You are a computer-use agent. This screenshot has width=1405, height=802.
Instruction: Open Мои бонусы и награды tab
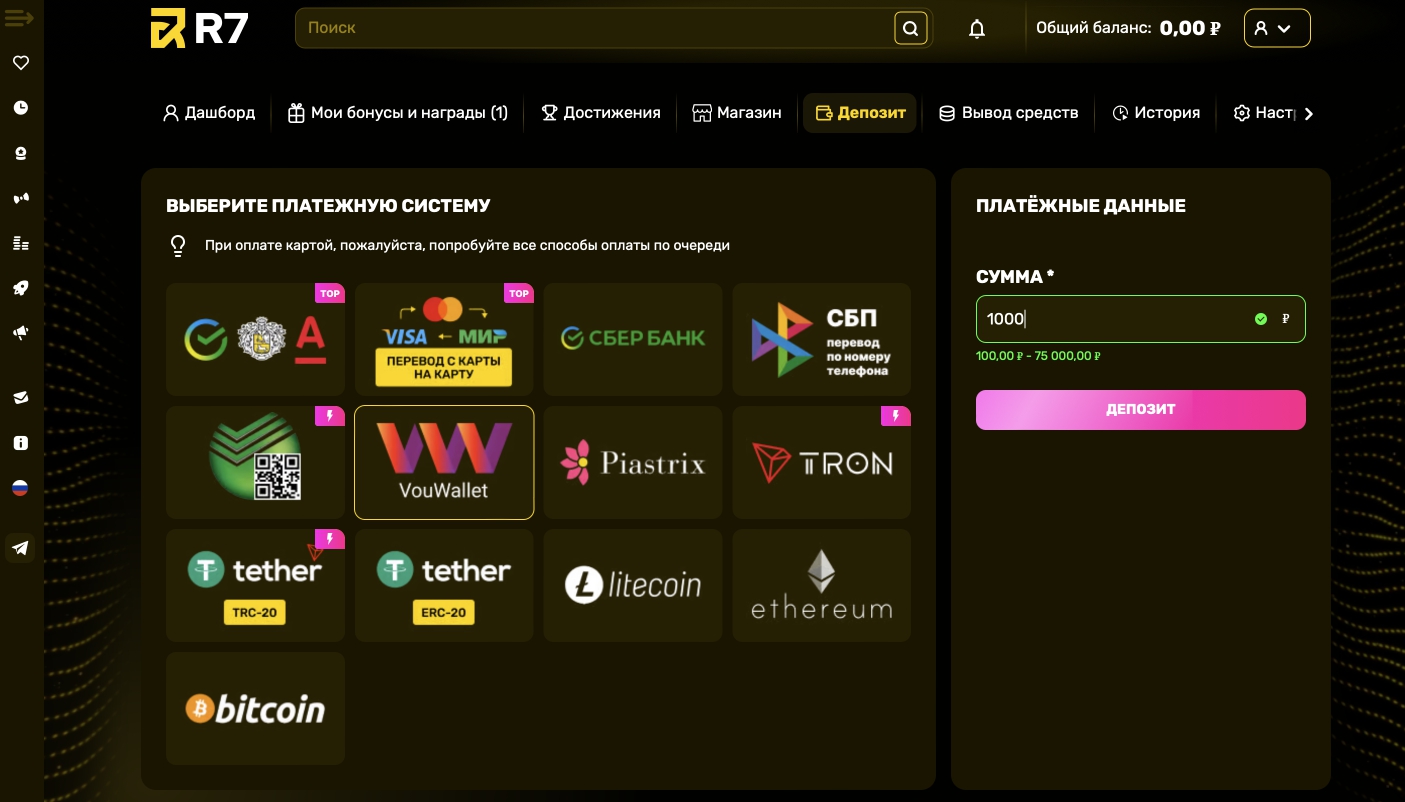(398, 113)
